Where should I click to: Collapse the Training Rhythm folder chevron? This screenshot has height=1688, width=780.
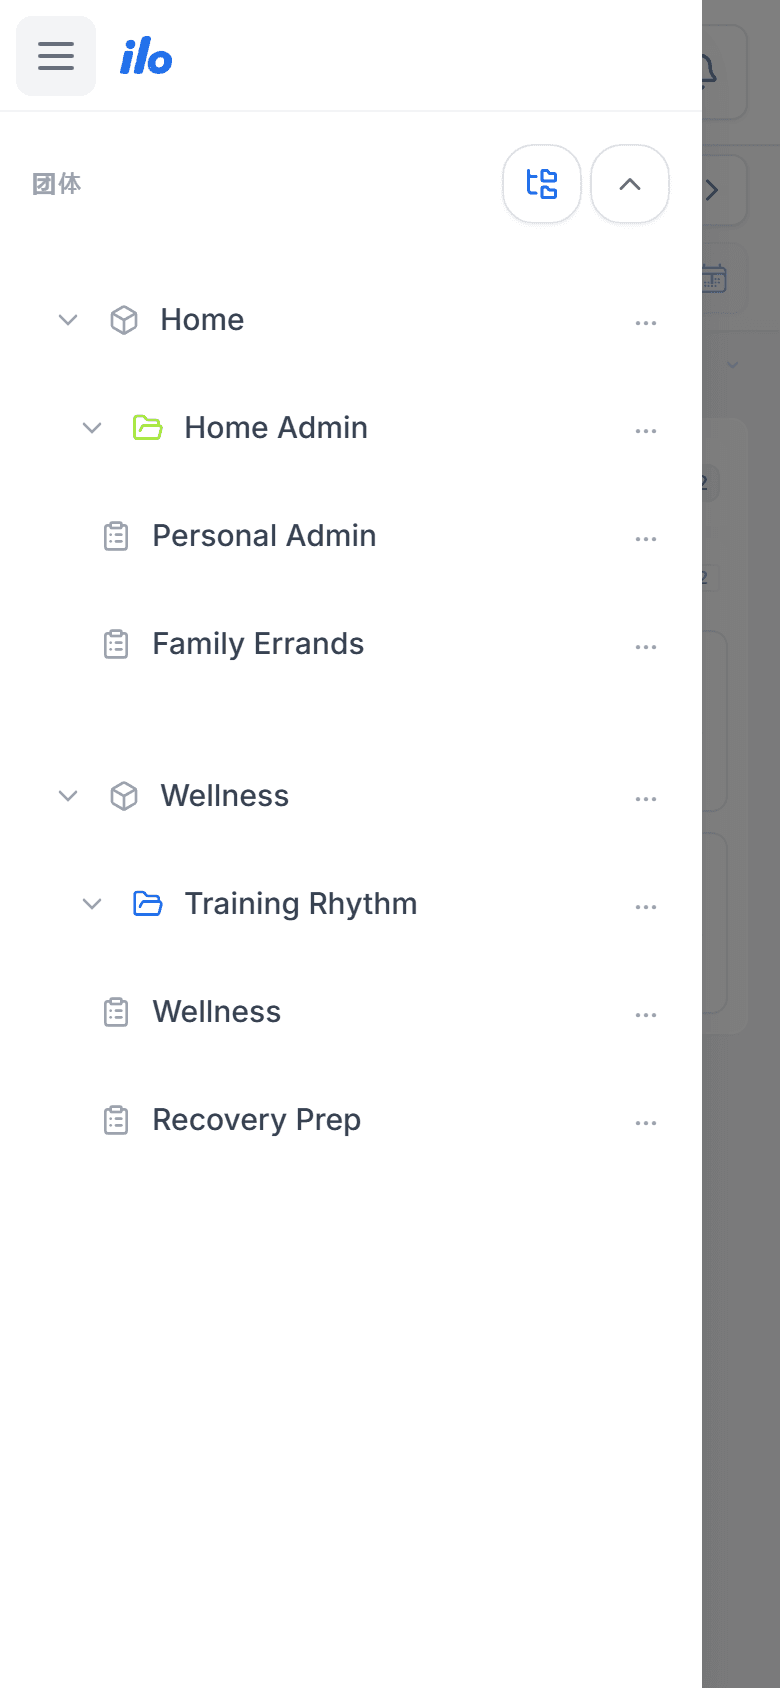tap(92, 904)
